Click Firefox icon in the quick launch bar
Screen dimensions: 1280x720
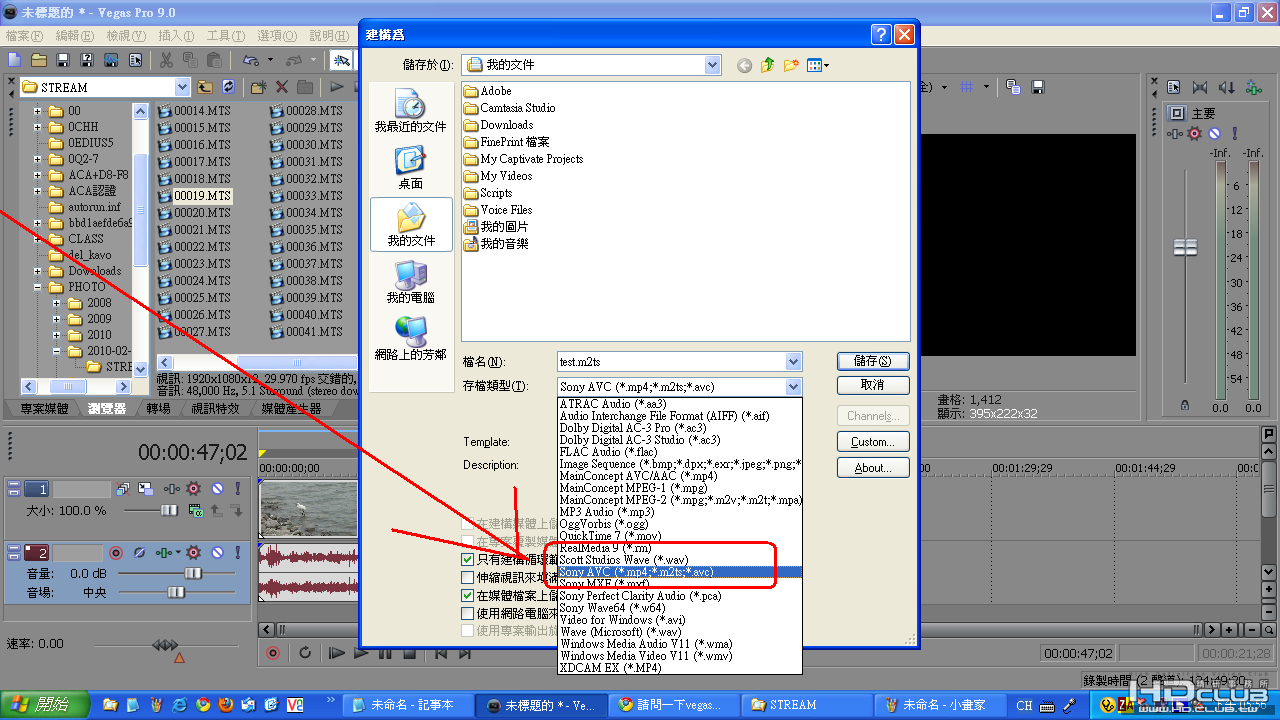point(226,705)
